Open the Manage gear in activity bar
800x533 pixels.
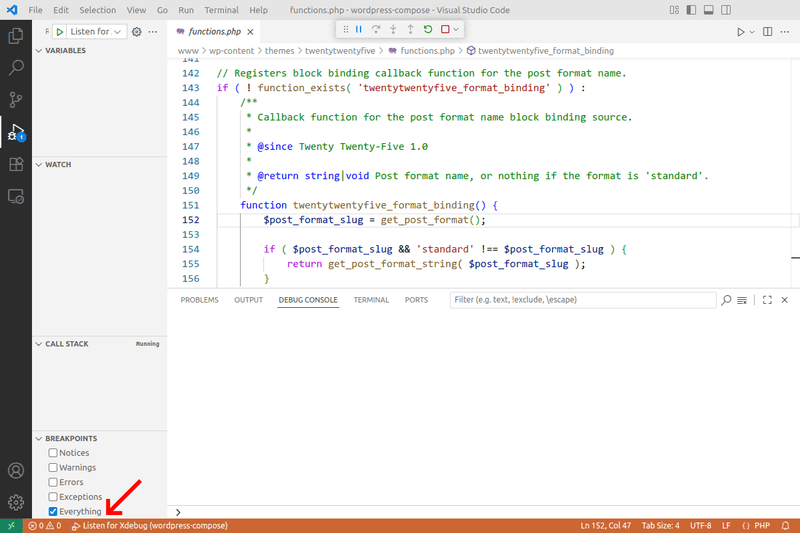[x=16, y=502]
